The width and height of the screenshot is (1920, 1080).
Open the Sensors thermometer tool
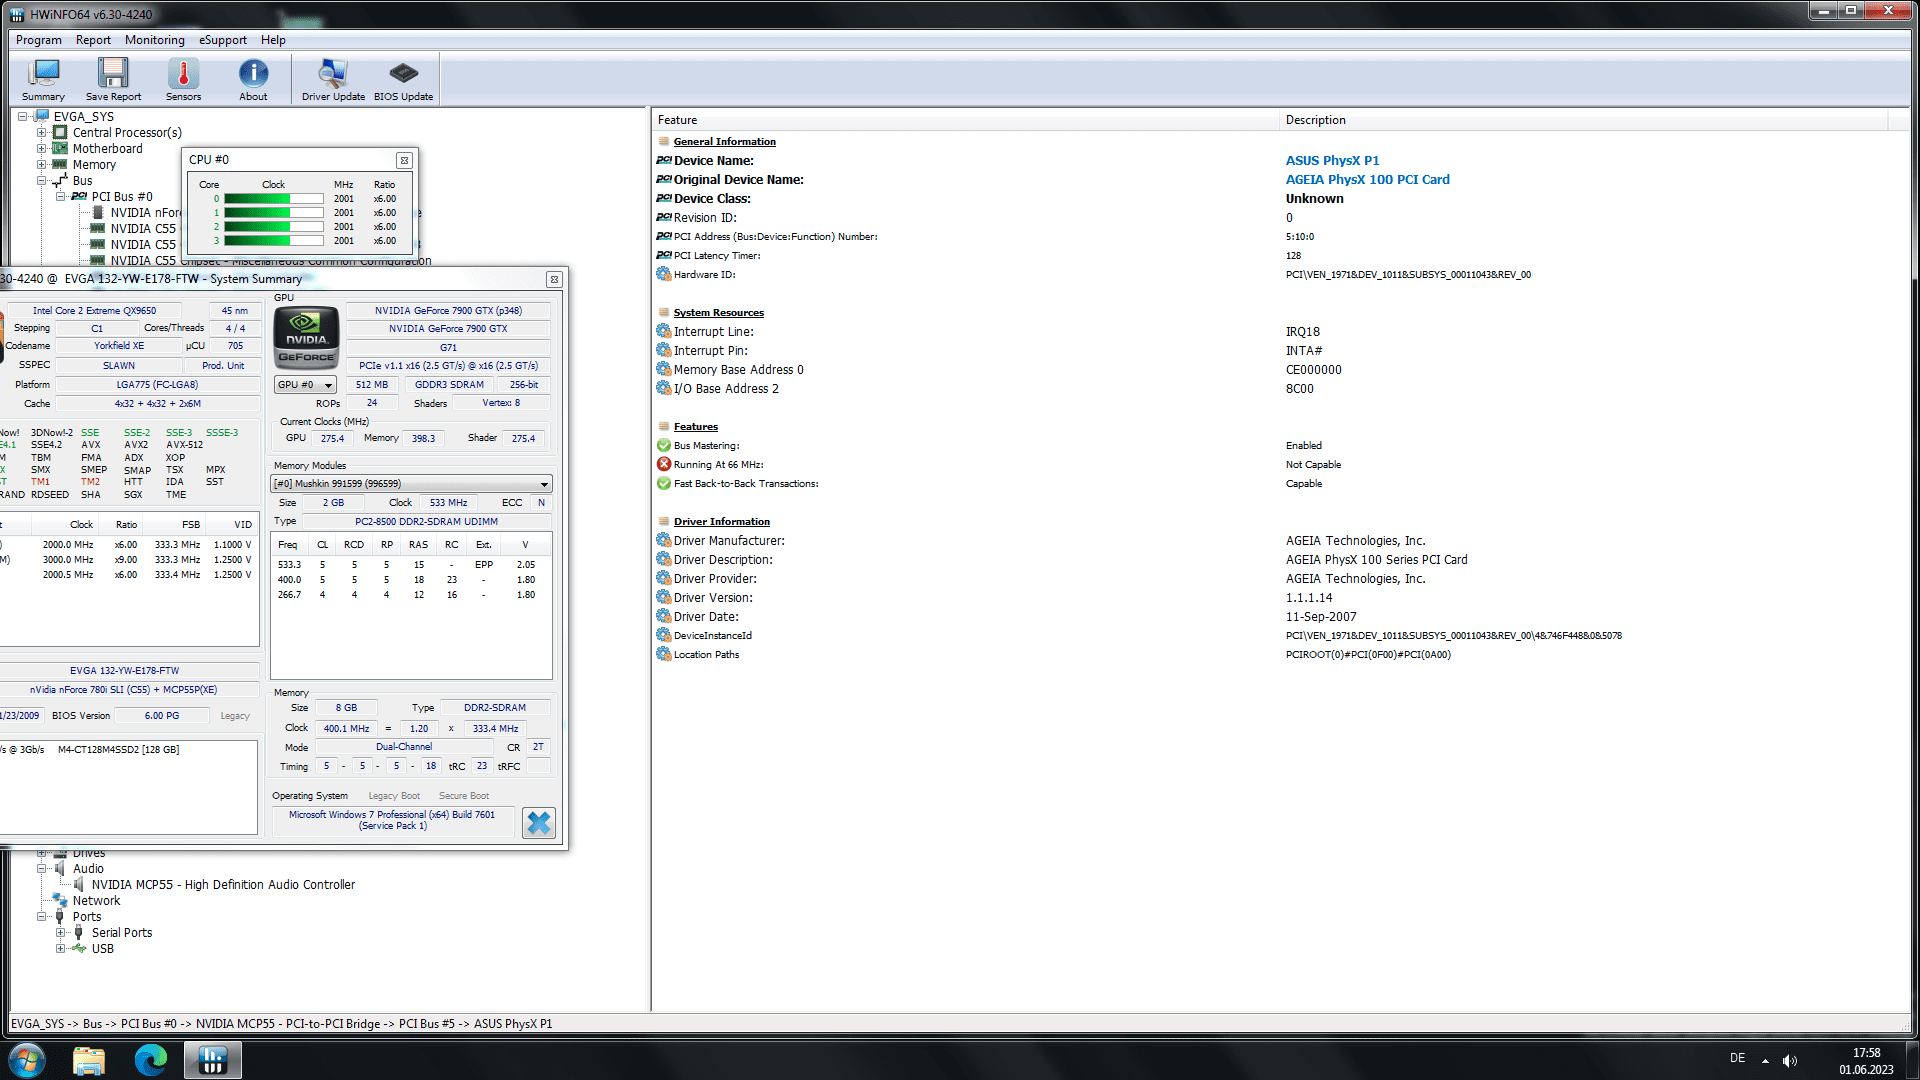[183, 79]
